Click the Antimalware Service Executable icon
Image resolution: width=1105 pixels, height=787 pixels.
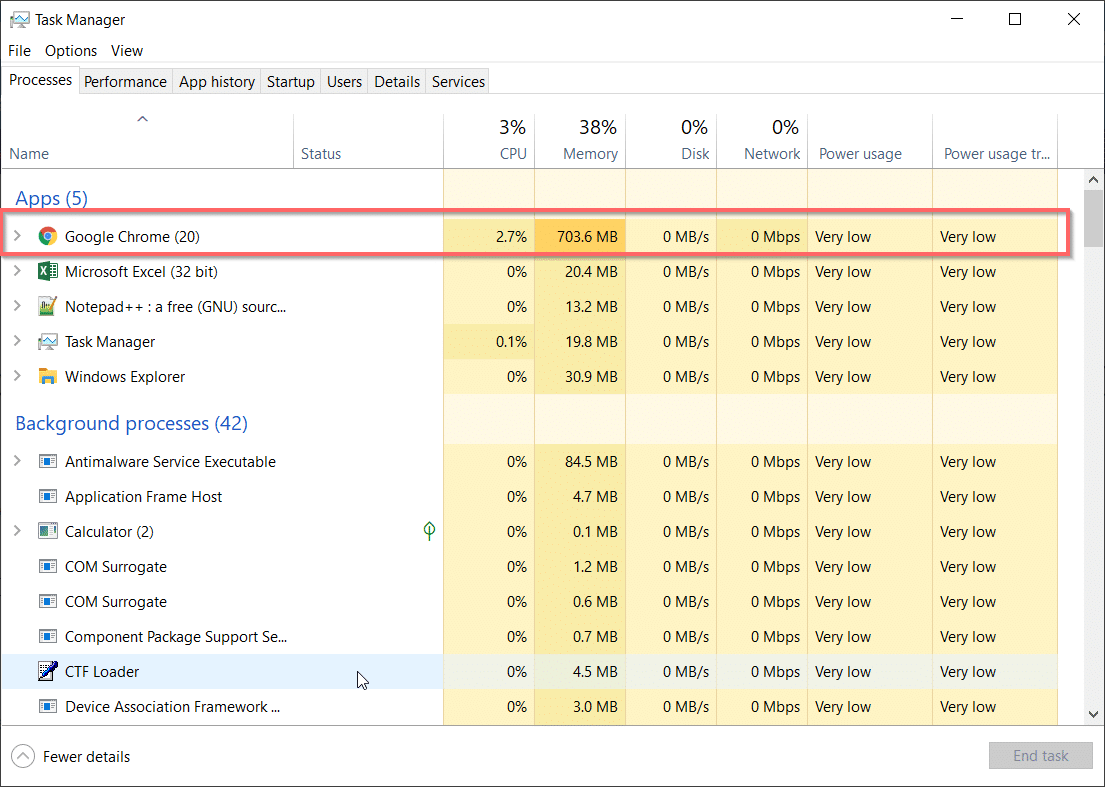click(x=48, y=461)
